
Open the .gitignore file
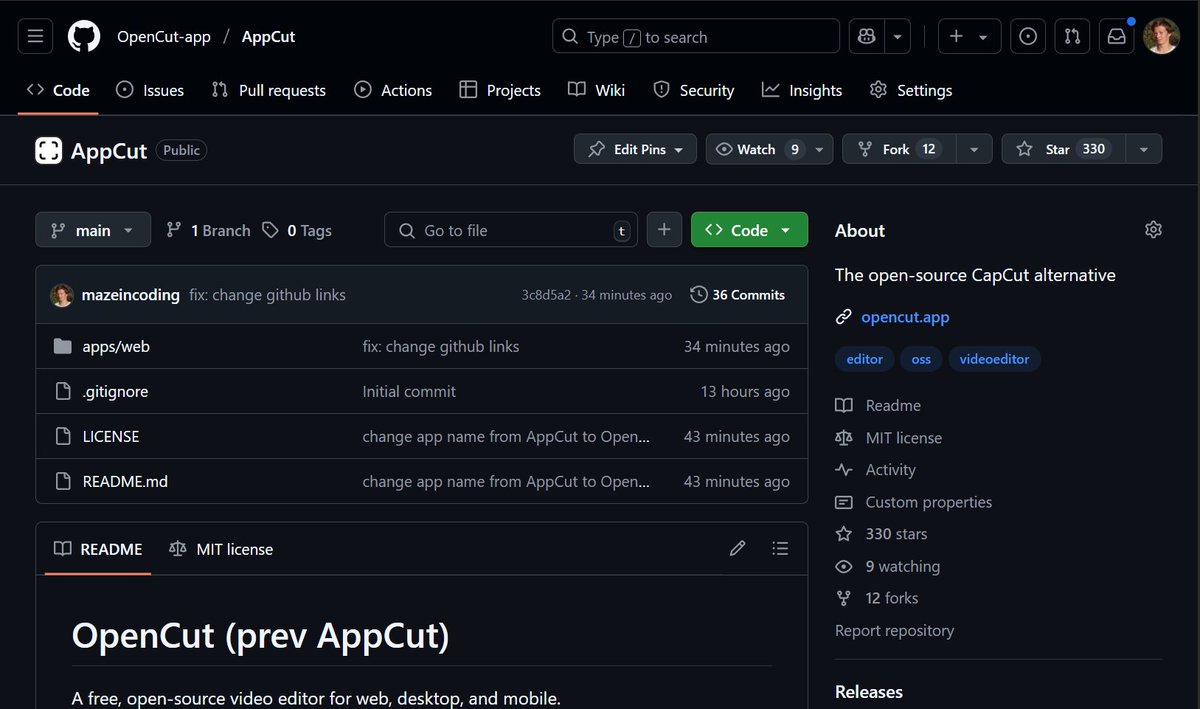tap(115, 391)
